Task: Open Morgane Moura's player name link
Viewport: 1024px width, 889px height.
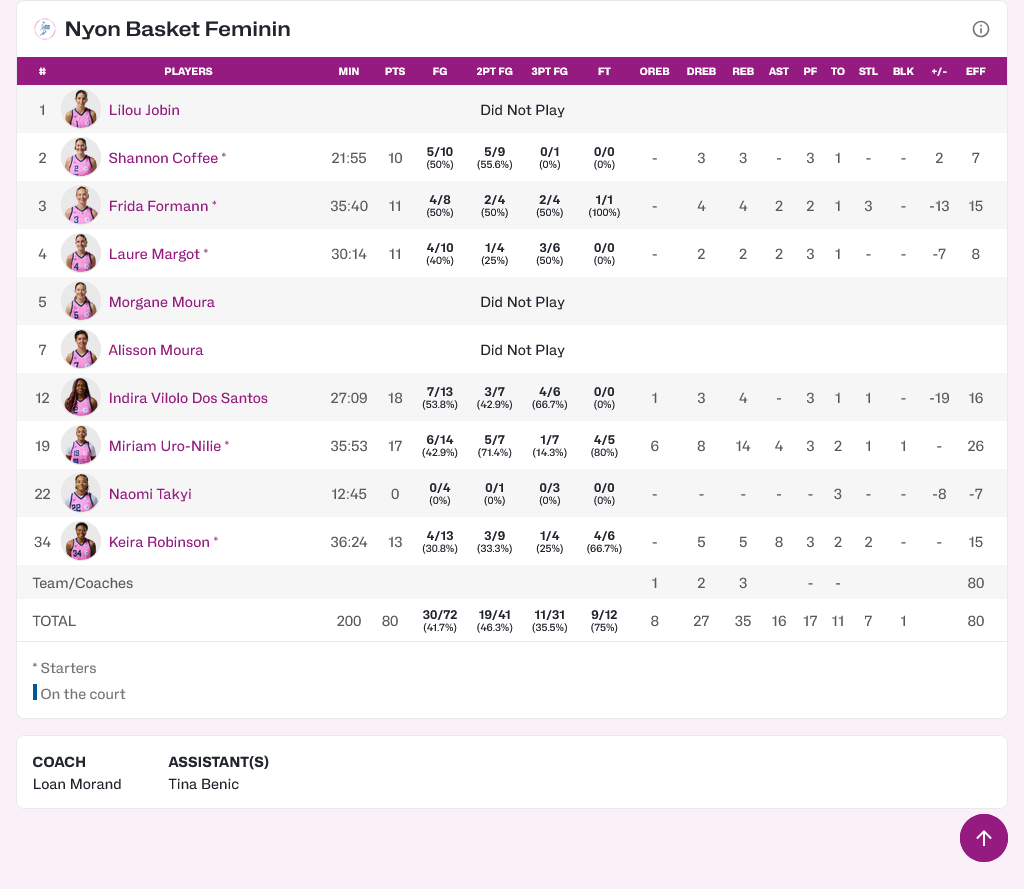Action: coord(161,302)
